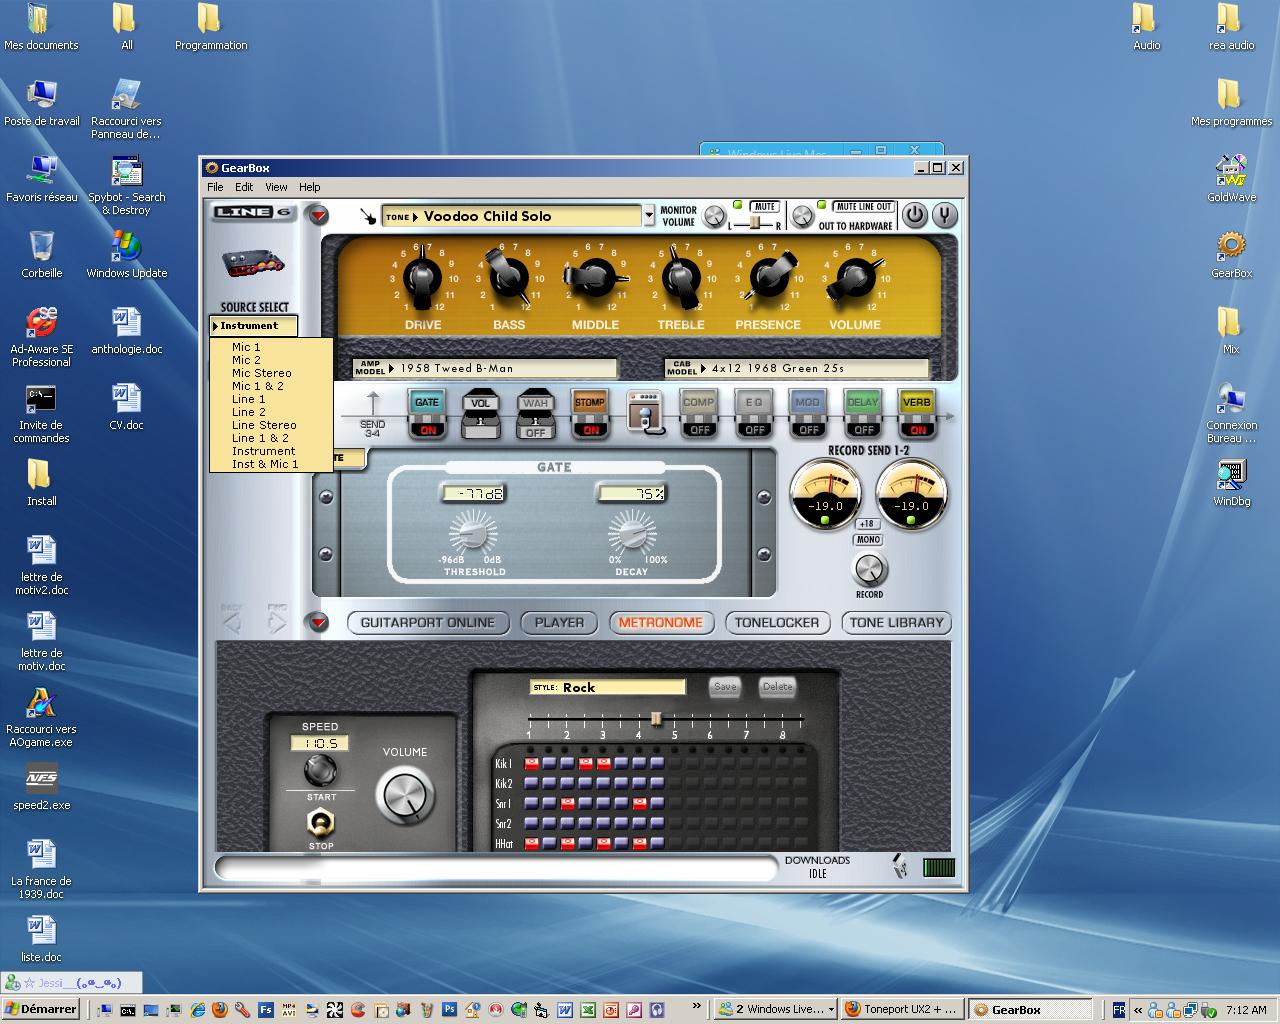Click the -77dB threshold value field

click(474, 493)
